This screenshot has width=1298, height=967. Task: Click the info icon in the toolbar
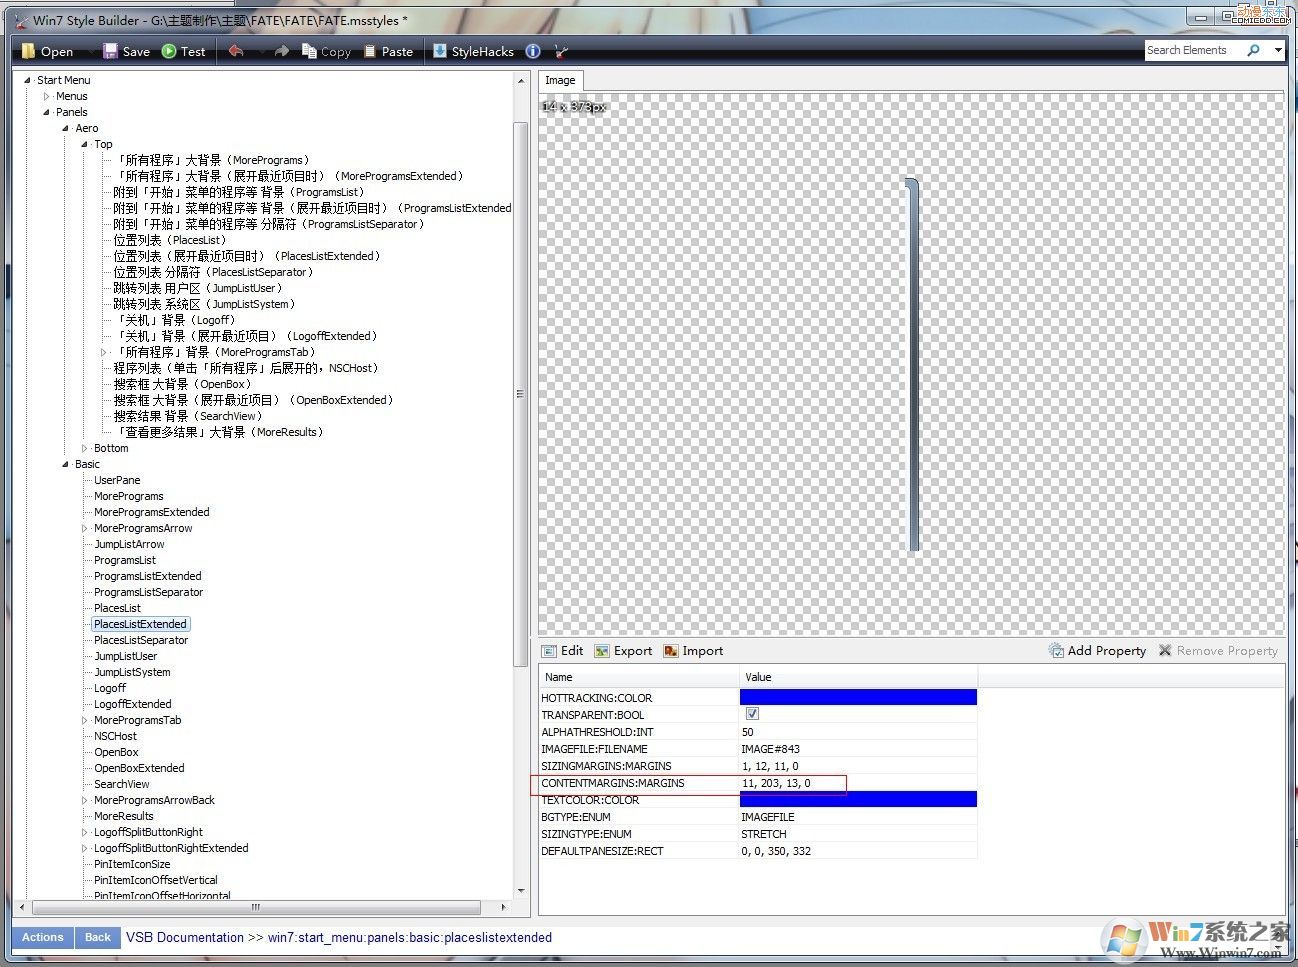(533, 51)
